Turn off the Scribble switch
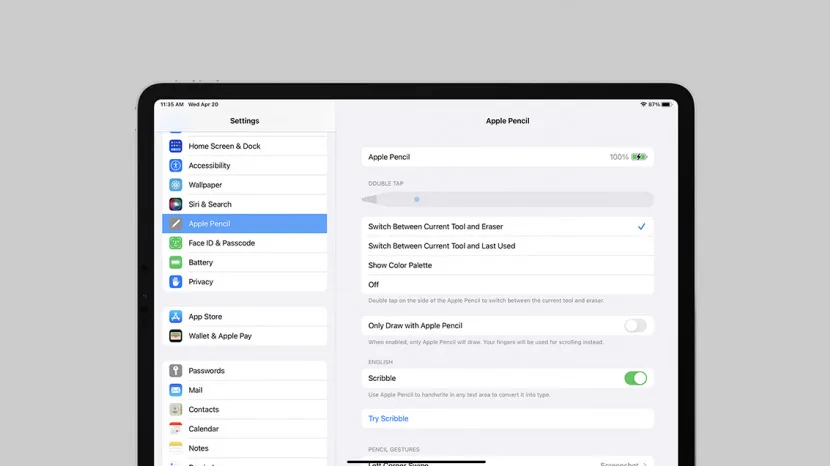The height and width of the screenshot is (466, 830). pos(635,378)
